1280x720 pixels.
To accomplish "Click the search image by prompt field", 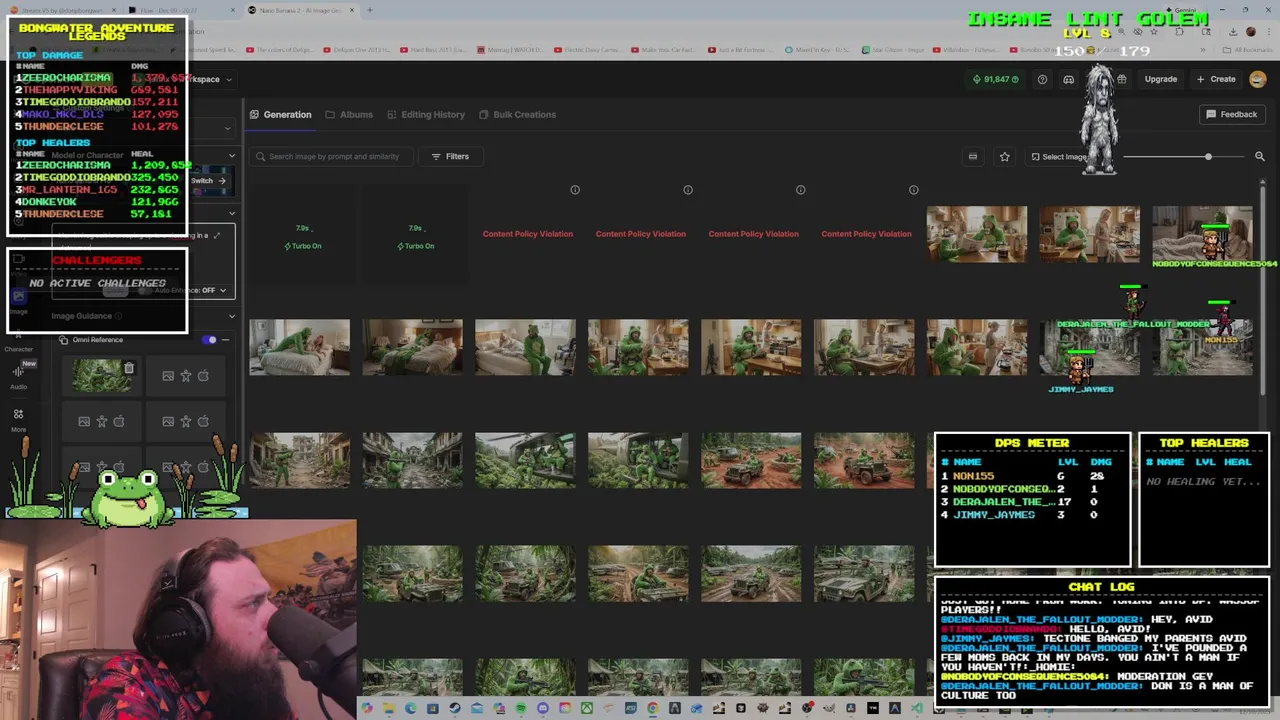I will coord(329,156).
